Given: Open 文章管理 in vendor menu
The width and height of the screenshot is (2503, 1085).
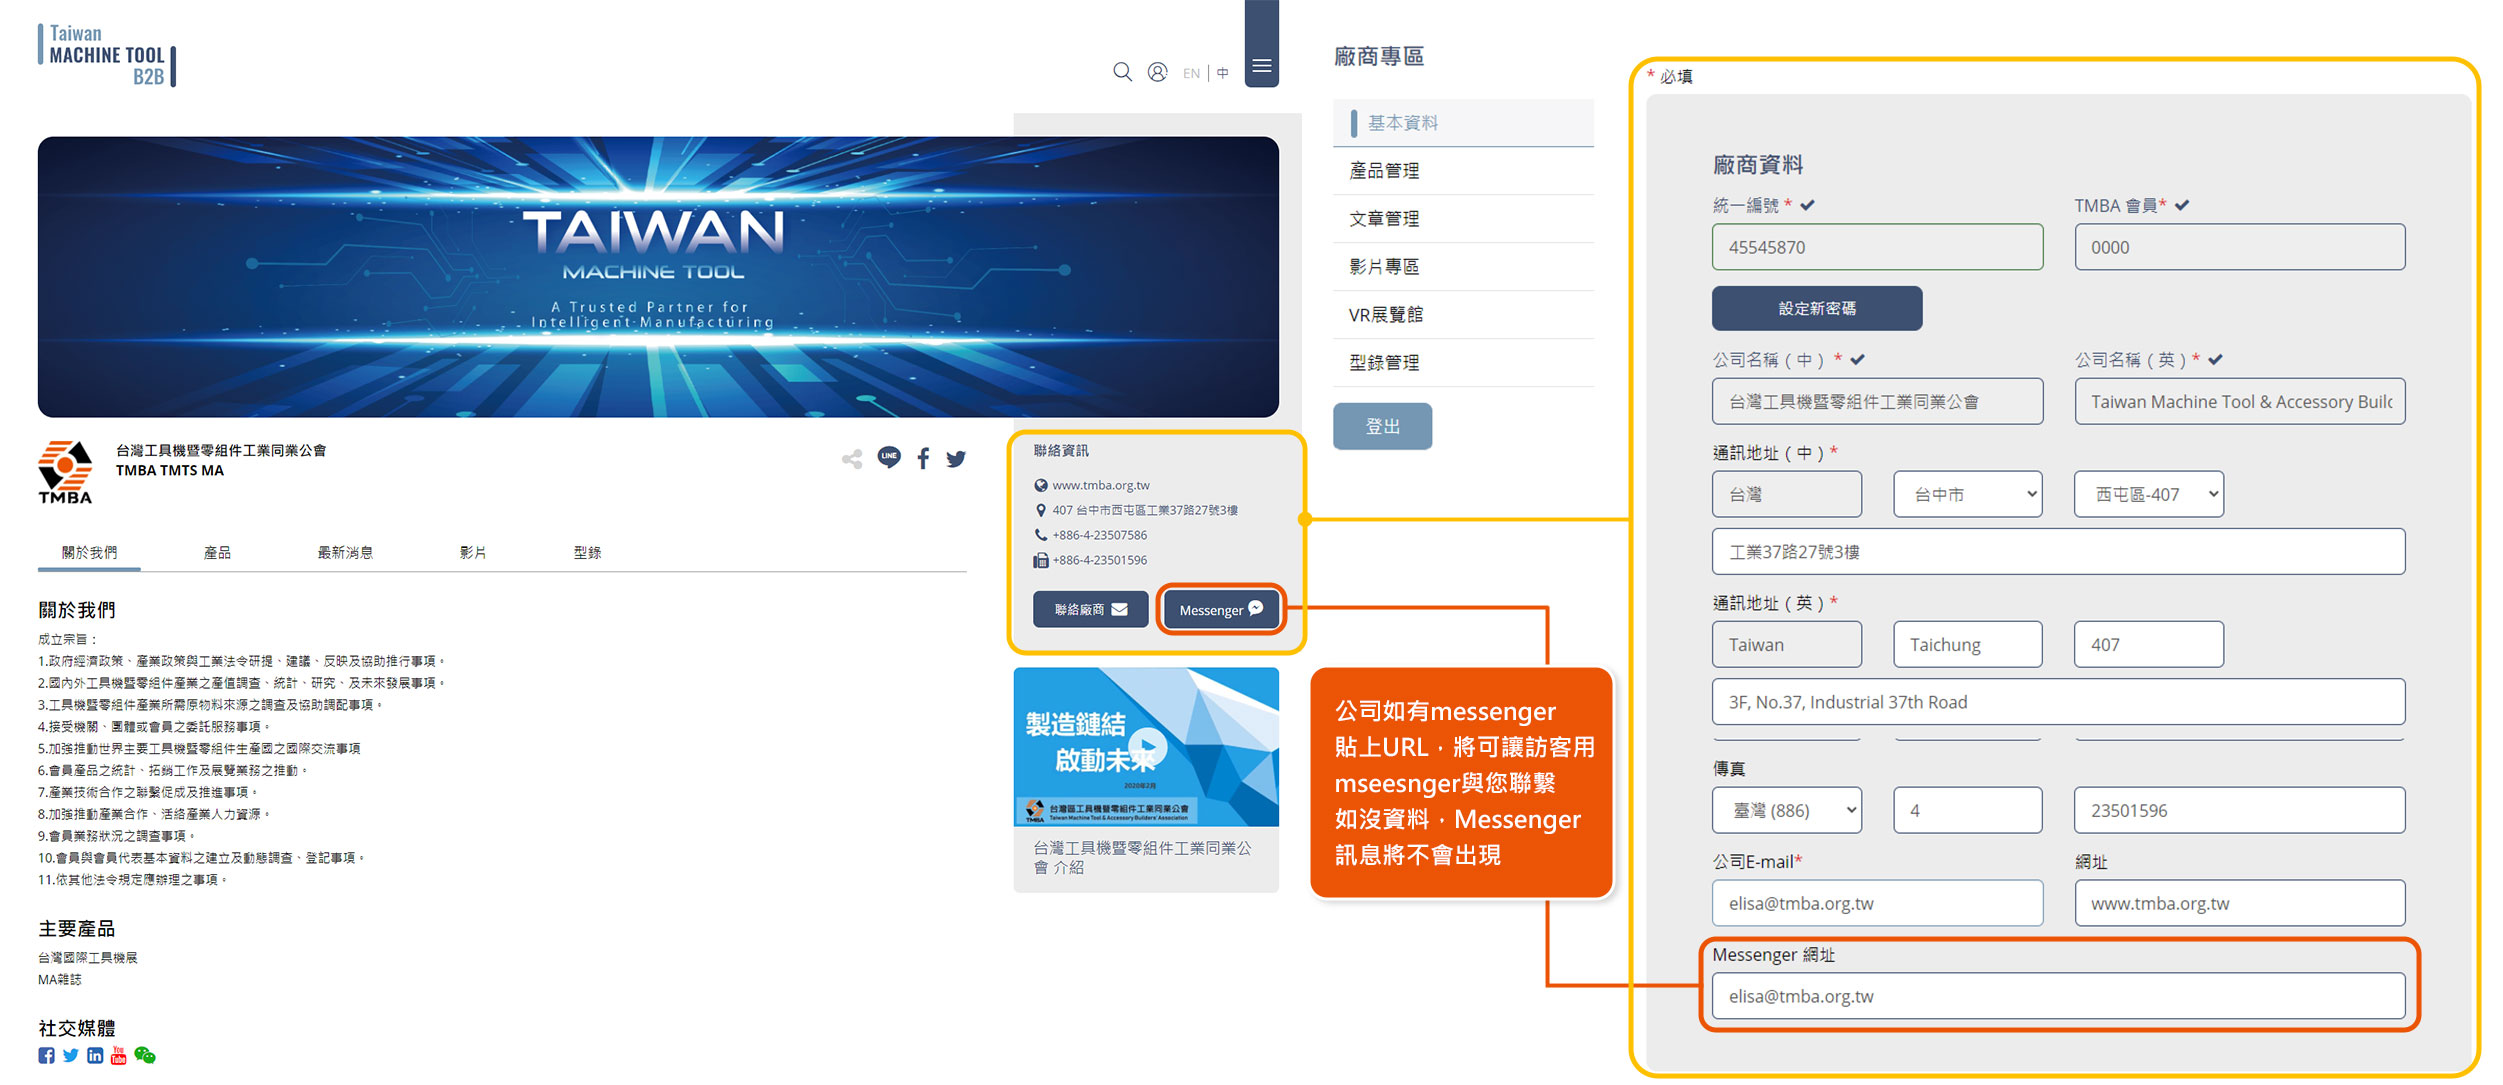Looking at the screenshot, I should 1463,219.
